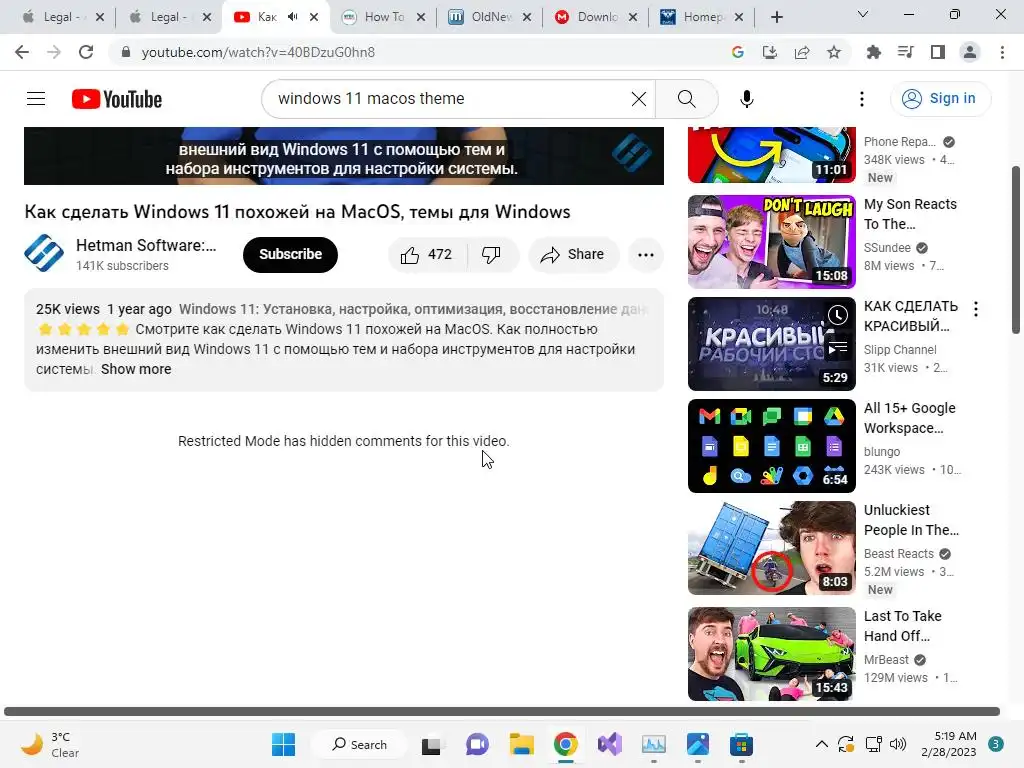Open Task View from the taskbar

pyautogui.click(x=432, y=744)
